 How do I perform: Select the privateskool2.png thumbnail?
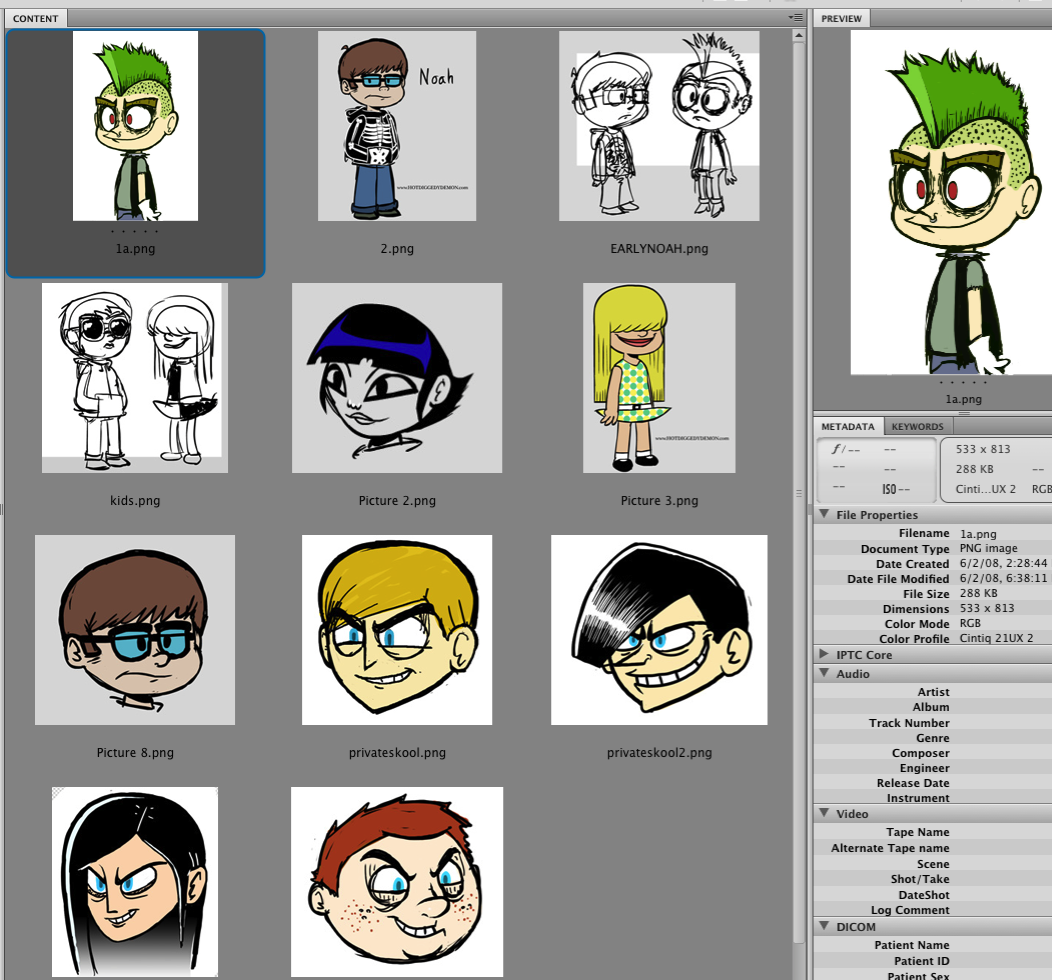pyautogui.click(x=660, y=630)
